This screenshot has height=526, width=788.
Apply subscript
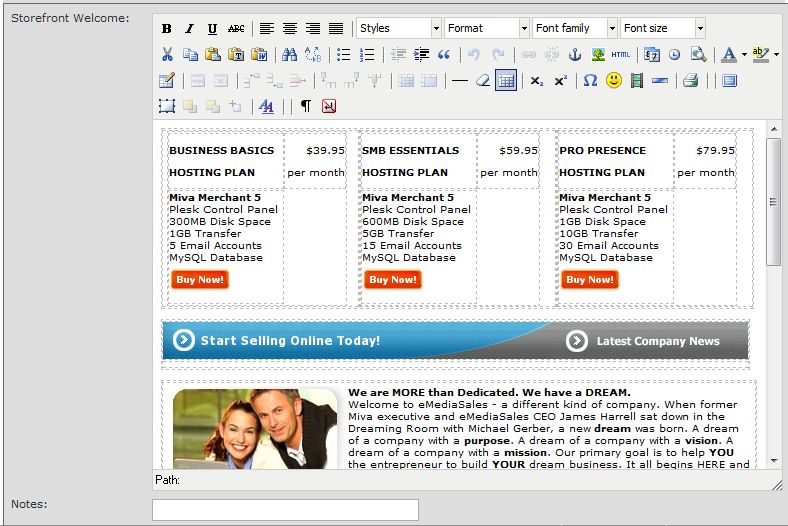[x=537, y=80]
